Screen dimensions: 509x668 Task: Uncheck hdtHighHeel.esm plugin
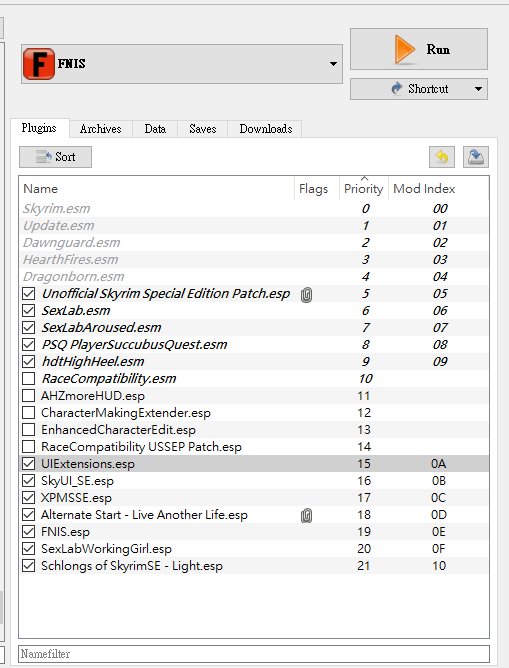pos(29,361)
